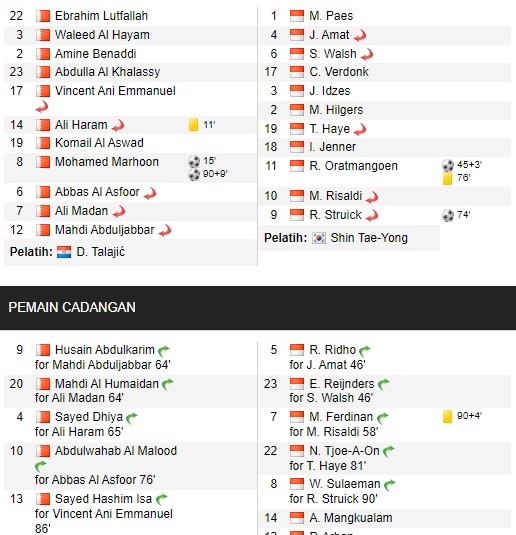
Task: Click green sub-in arrow next to R. Ridho
Action: click(x=364, y=350)
